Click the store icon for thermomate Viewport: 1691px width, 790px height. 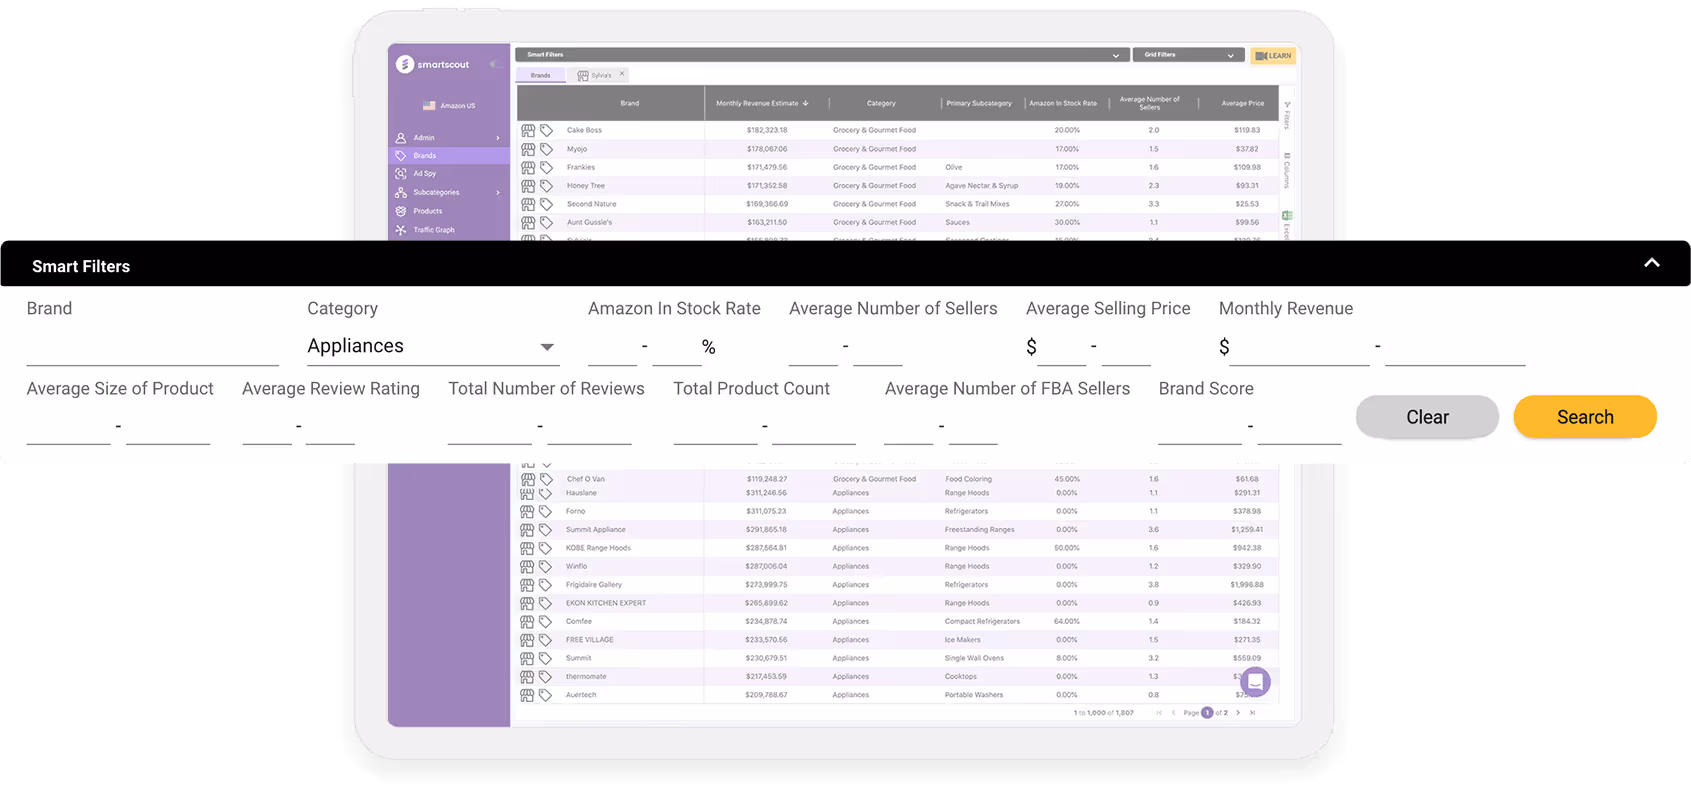pyautogui.click(x=527, y=677)
